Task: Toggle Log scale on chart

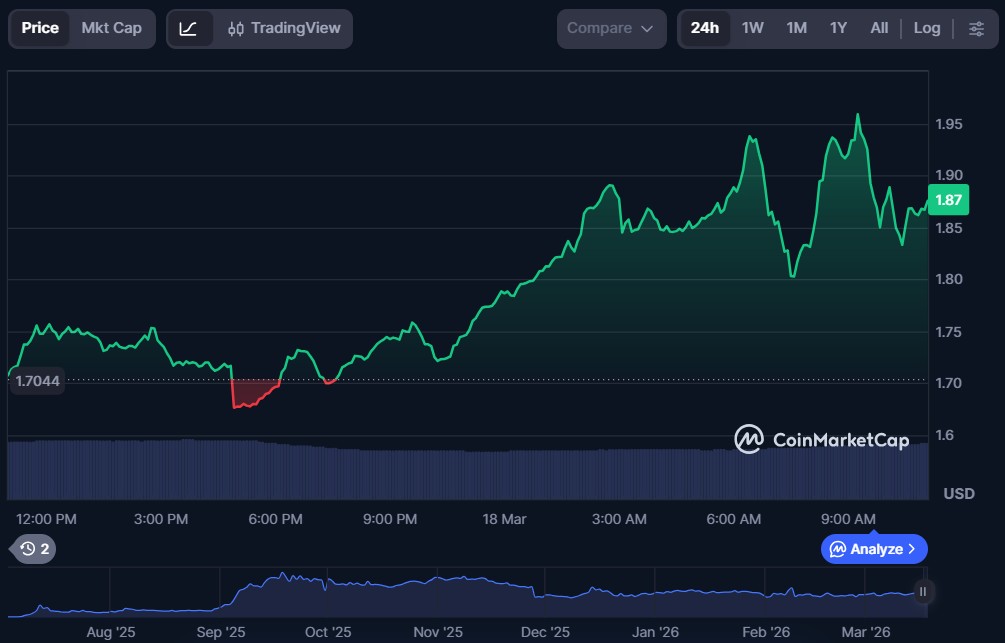Action: (926, 28)
